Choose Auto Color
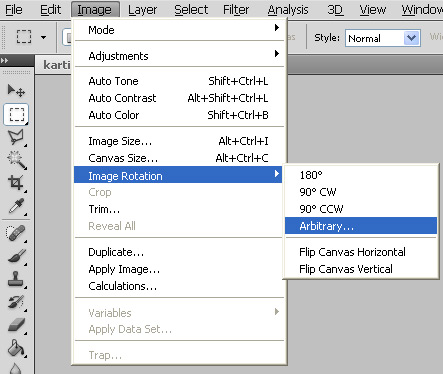Viewport: 443px width, 374px height. [x=178, y=115]
